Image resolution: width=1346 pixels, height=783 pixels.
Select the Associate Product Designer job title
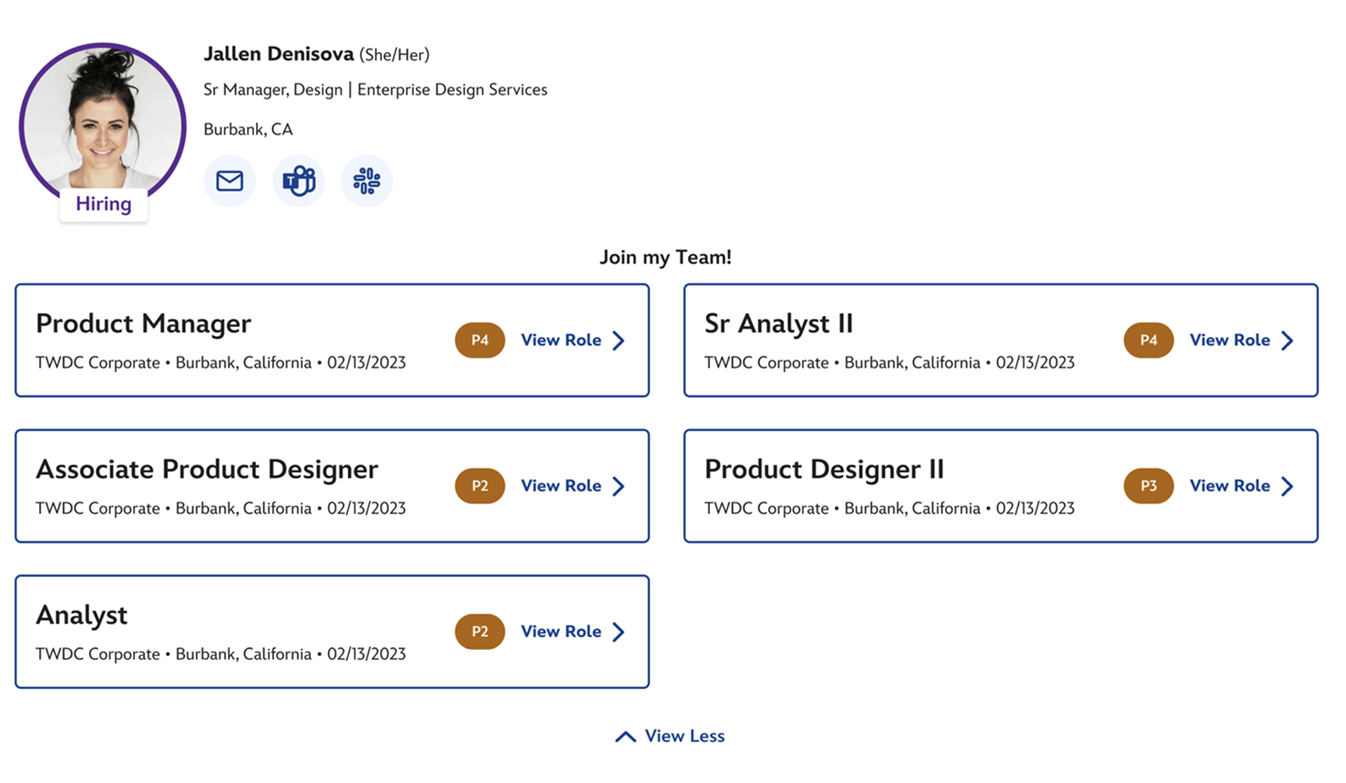pyautogui.click(x=207, y=469)
